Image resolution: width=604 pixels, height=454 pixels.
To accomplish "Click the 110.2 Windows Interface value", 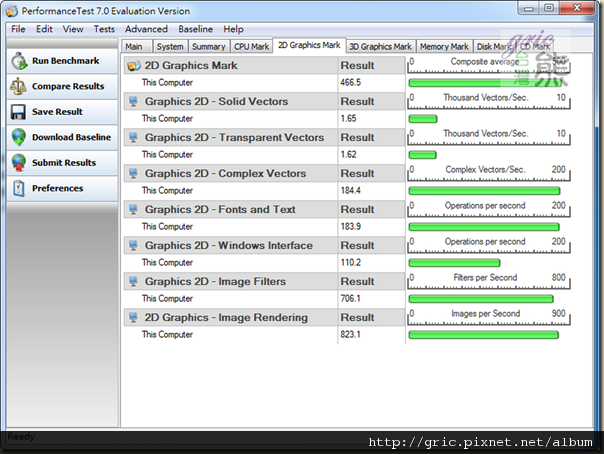I will click(351, 263).
